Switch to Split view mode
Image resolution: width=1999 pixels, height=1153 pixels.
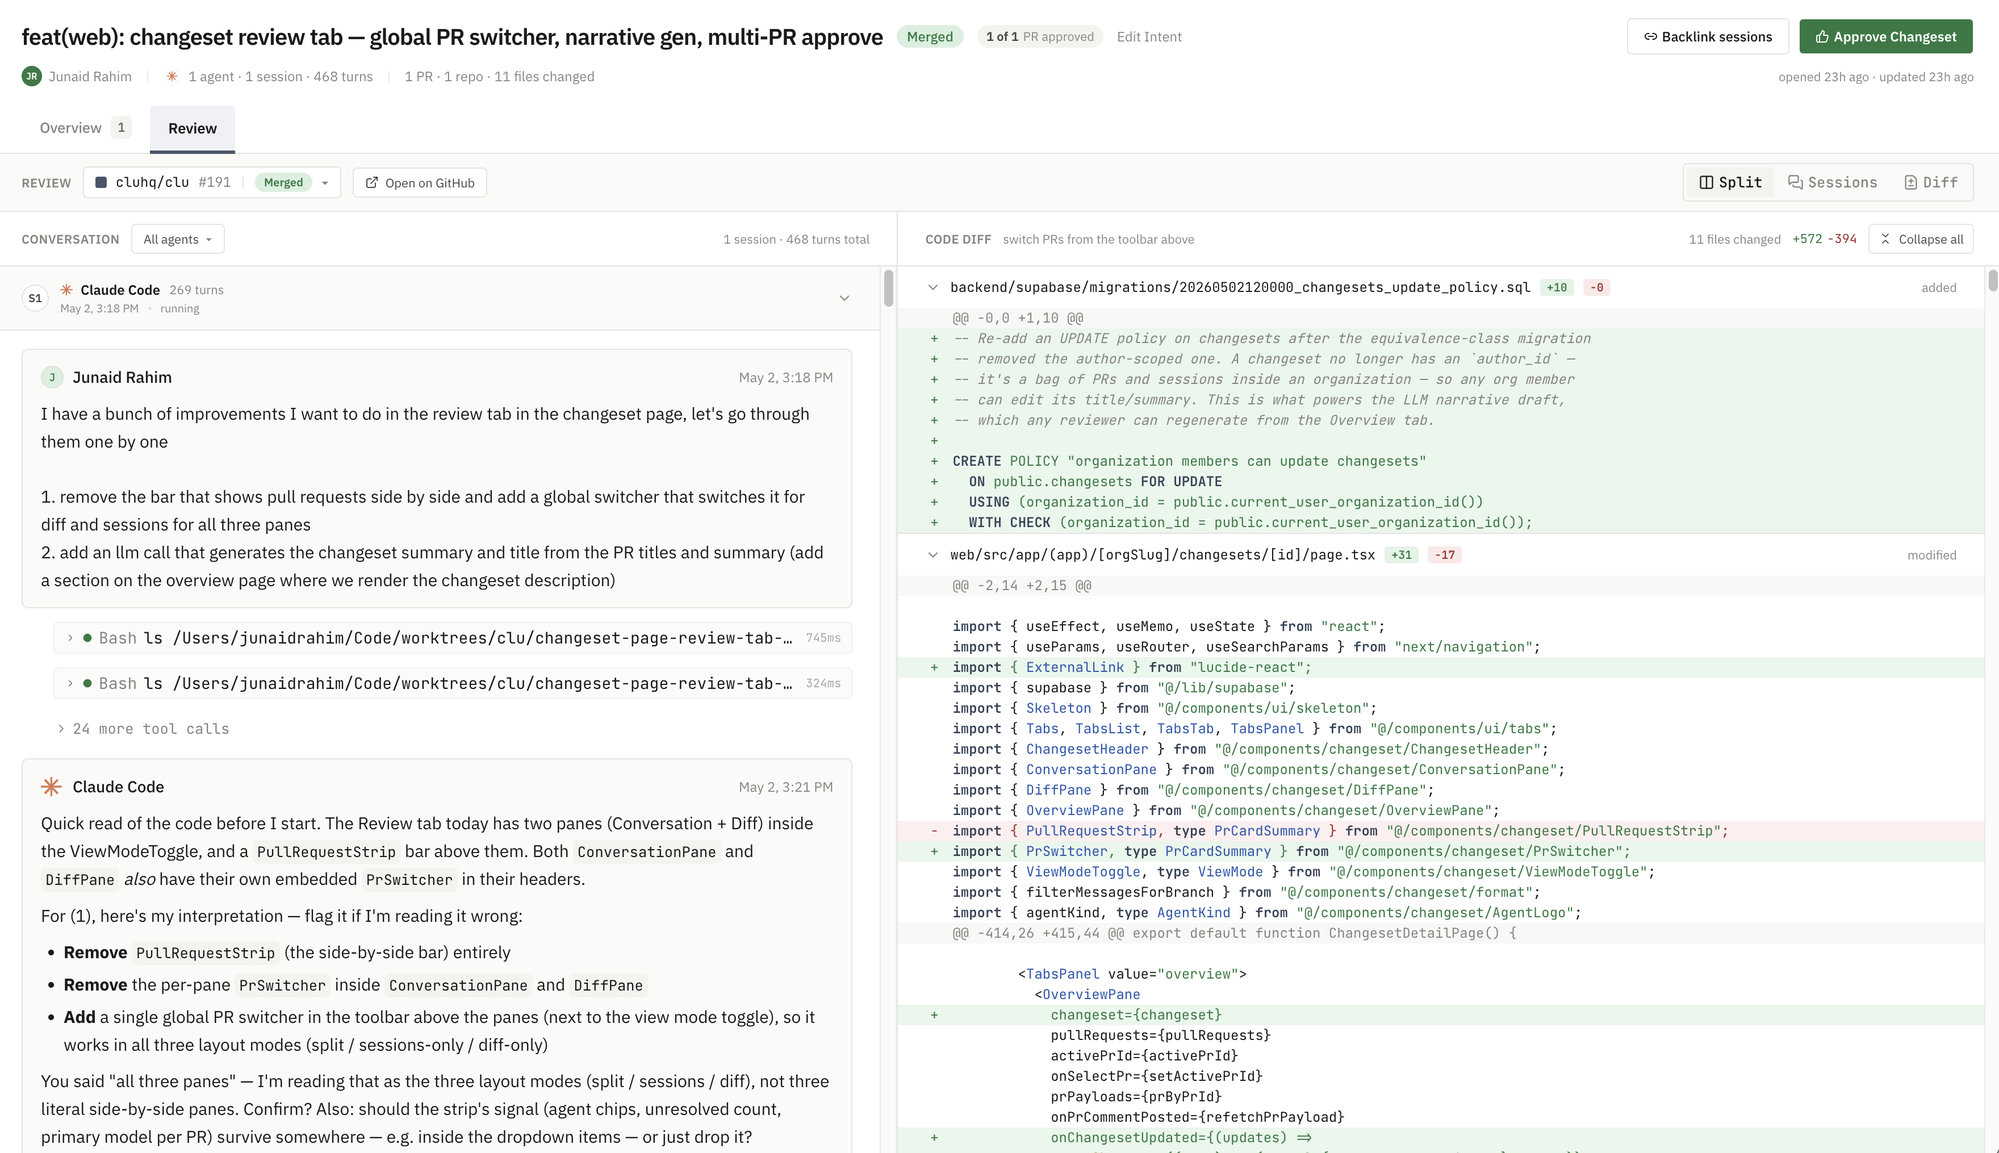(x=1730, y=182)
